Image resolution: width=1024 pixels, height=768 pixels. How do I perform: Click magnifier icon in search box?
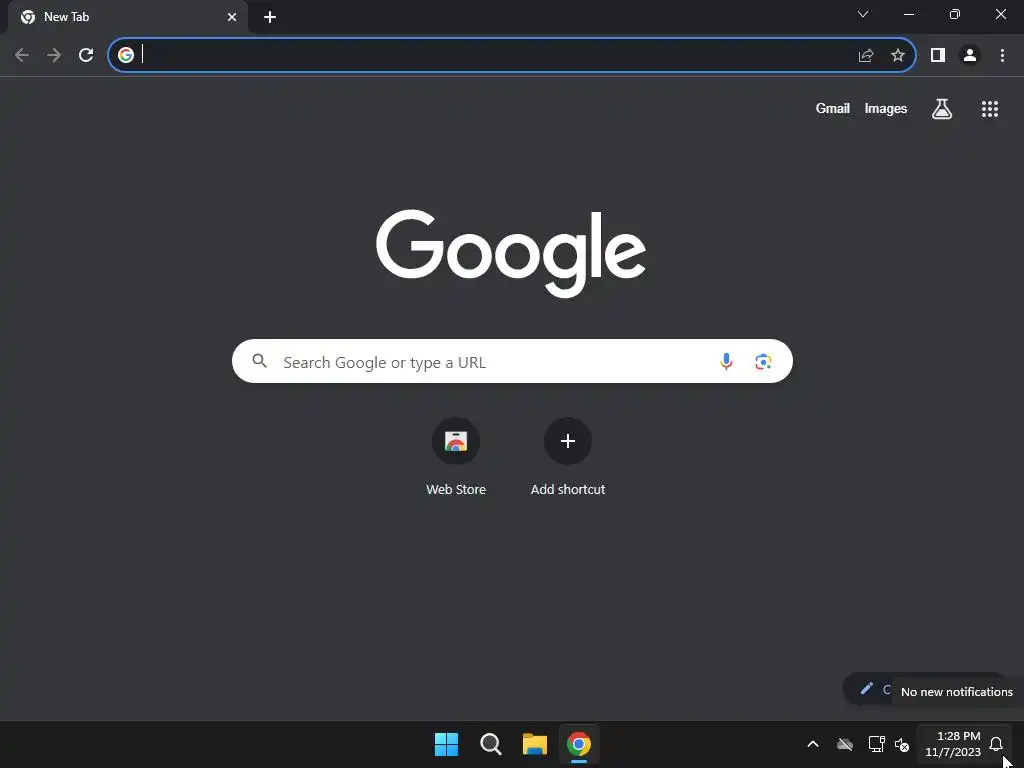pyautogui.click(x=260, y=360)
